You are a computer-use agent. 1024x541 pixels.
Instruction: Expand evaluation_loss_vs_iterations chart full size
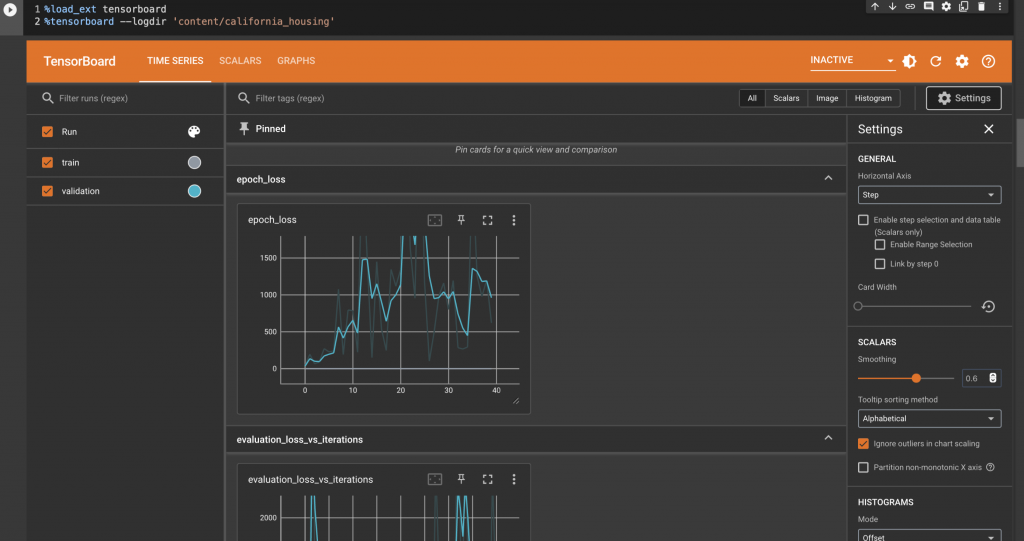click(487, 479)
